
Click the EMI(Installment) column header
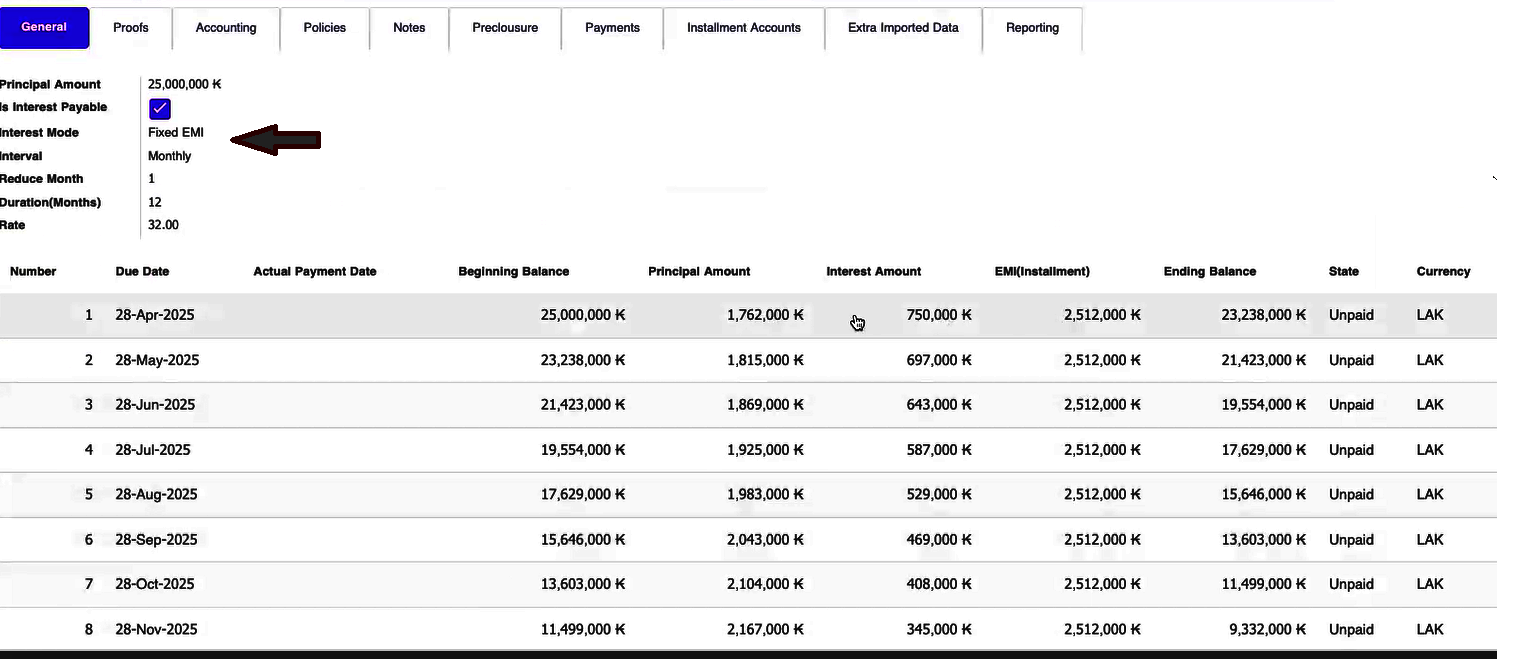coord(1042,271)
